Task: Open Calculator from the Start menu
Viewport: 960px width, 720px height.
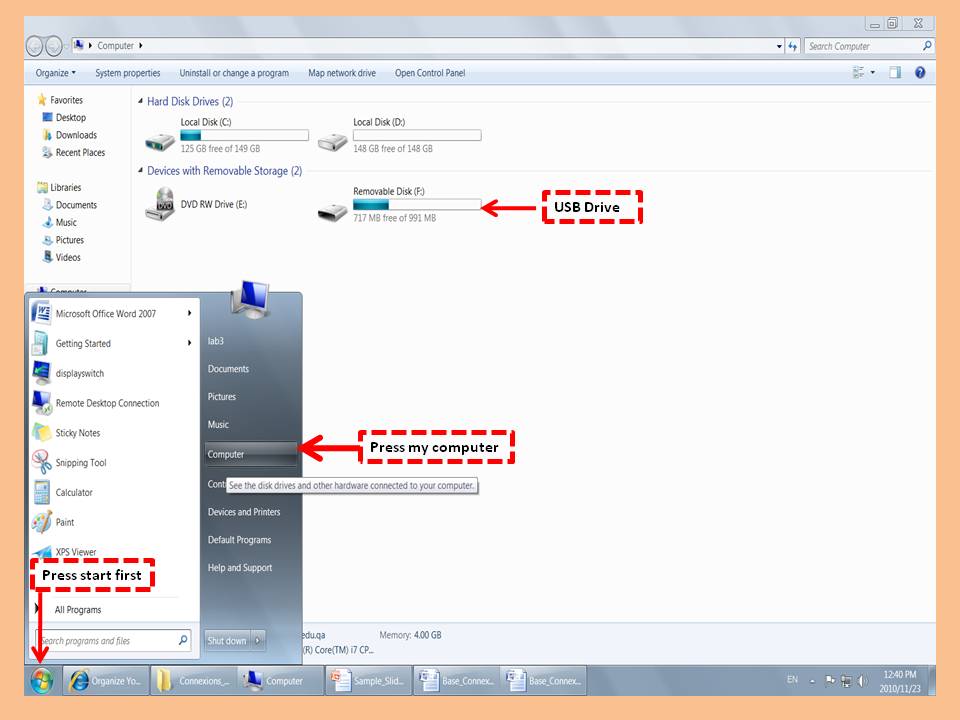Action: pyautogui.click(x=73, y=492)
